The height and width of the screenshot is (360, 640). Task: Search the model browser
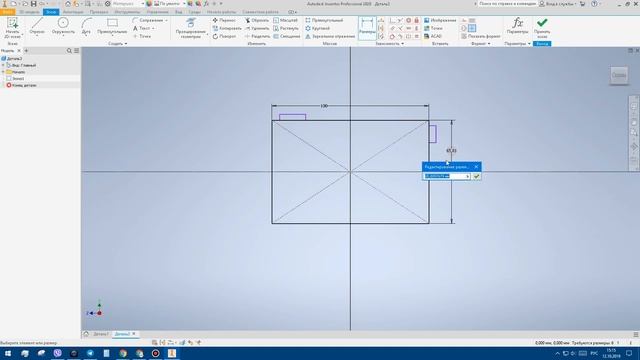click(69, 51)
